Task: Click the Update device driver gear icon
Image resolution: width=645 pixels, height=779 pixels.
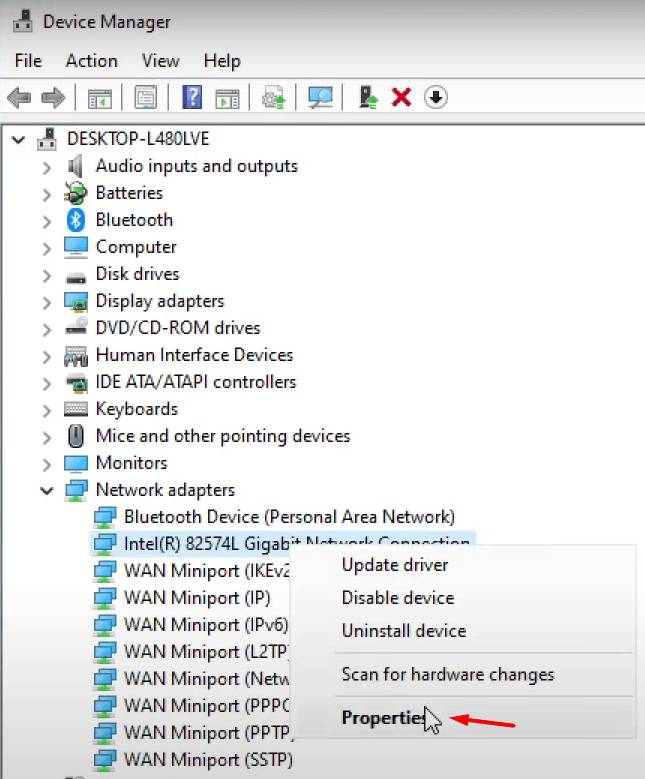Action: (273, 97)
